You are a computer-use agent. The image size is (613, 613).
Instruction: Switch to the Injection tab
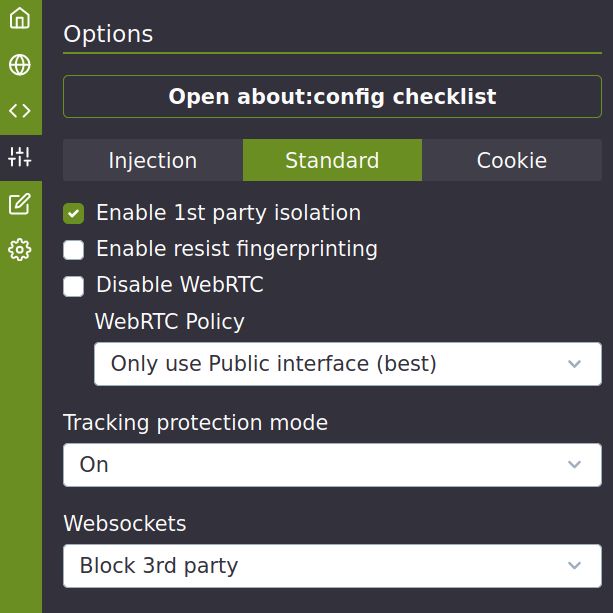pyautogui.click(x=153, y=160)
